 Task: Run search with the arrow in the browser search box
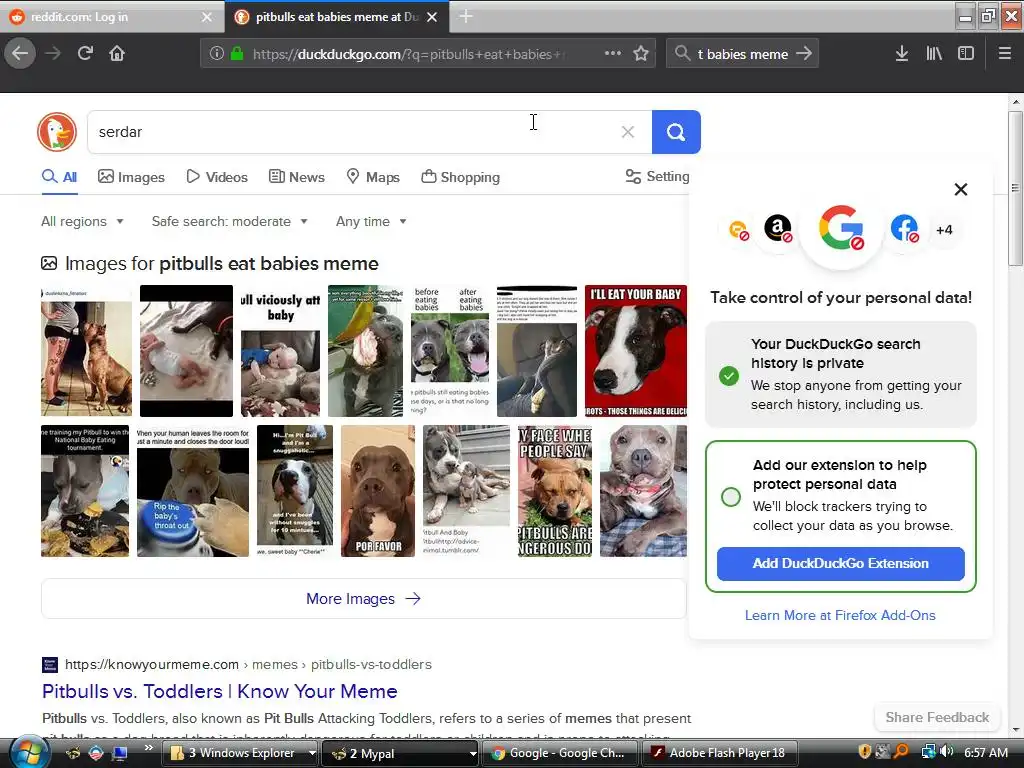[x=804, y=54]
